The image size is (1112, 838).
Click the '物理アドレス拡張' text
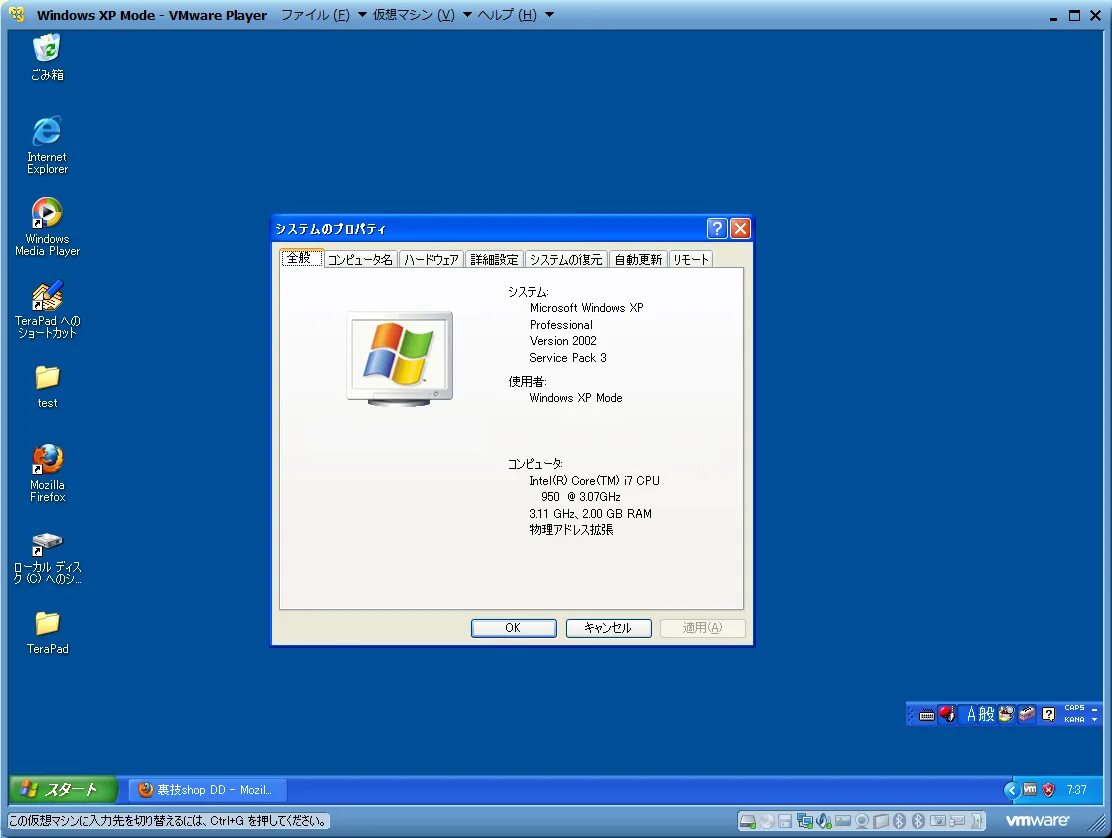[x=571, y=530]
